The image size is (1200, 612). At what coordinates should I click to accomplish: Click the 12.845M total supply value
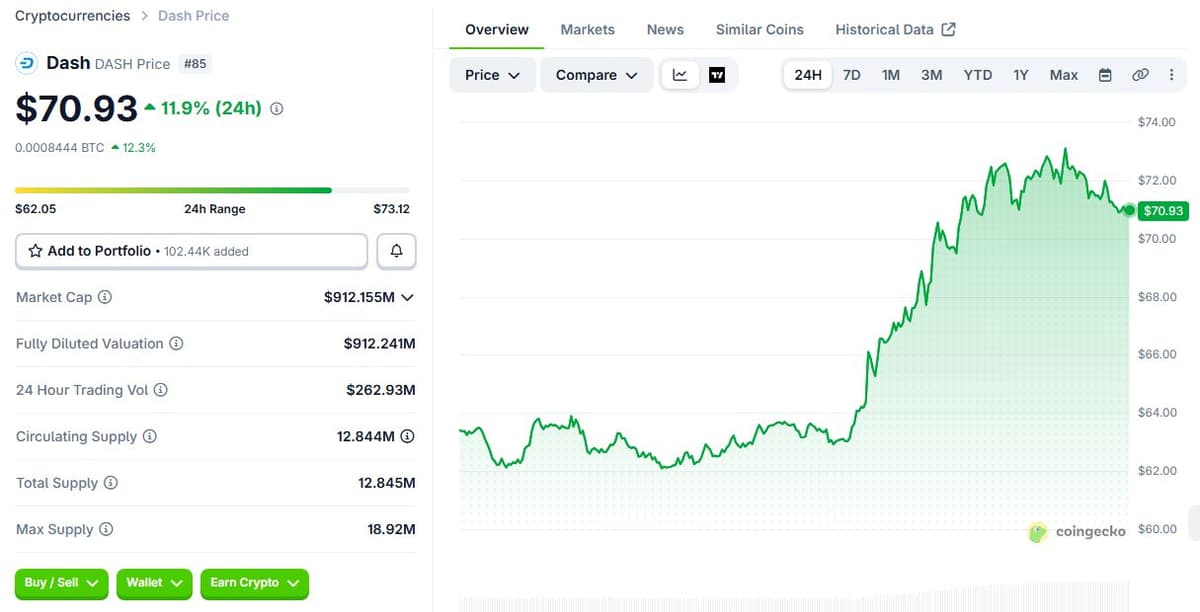pyautogui.click(x=386, y=483)
